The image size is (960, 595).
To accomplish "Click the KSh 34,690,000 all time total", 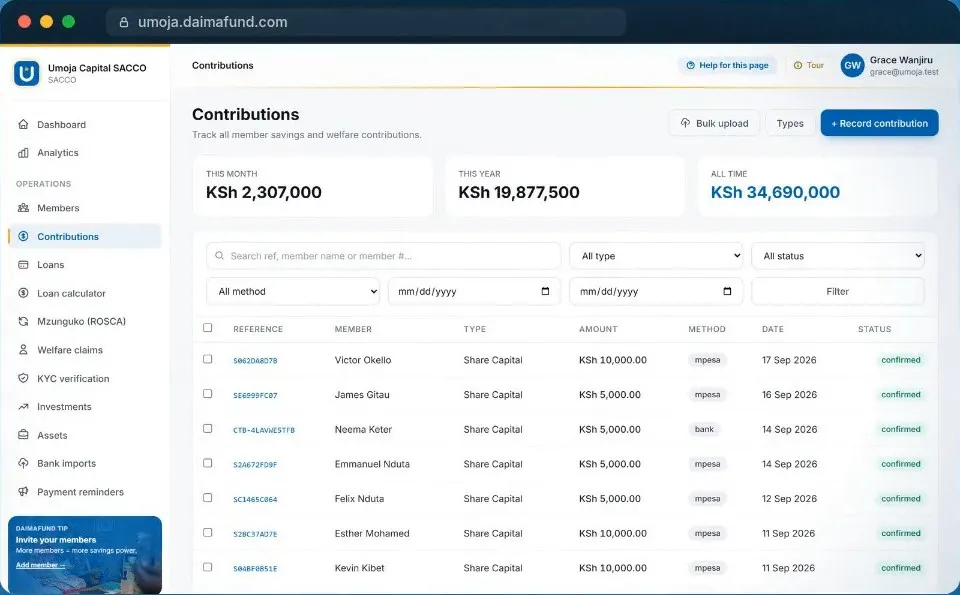I will 775,192.
